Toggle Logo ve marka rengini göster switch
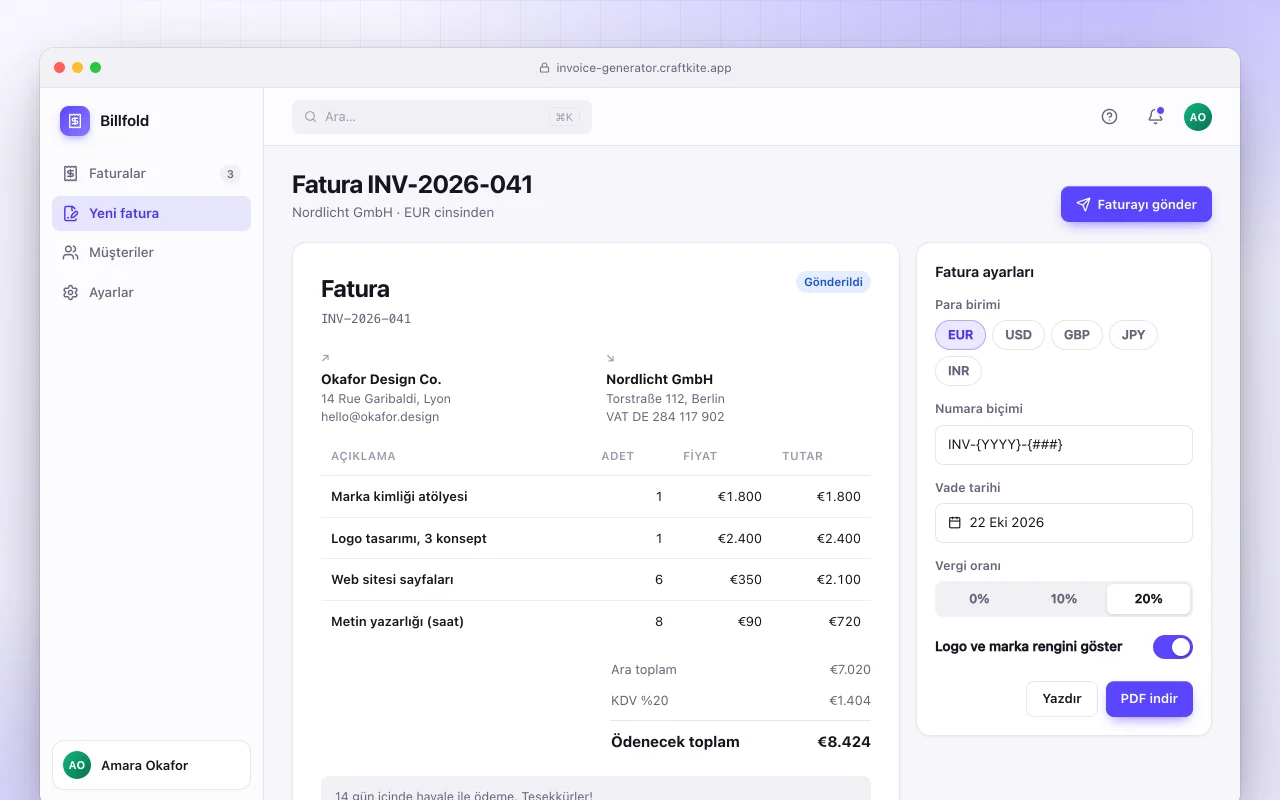The height and width of the screenshot is (800, 1280). pyautogui.click(x=1173, y=647)
